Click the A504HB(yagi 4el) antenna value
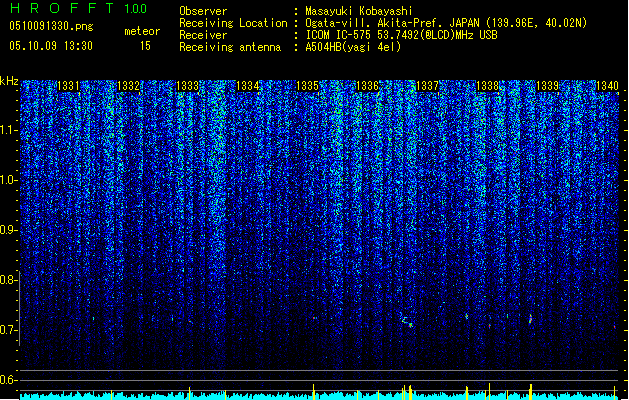The image size is (629, 400). point(353,47)
